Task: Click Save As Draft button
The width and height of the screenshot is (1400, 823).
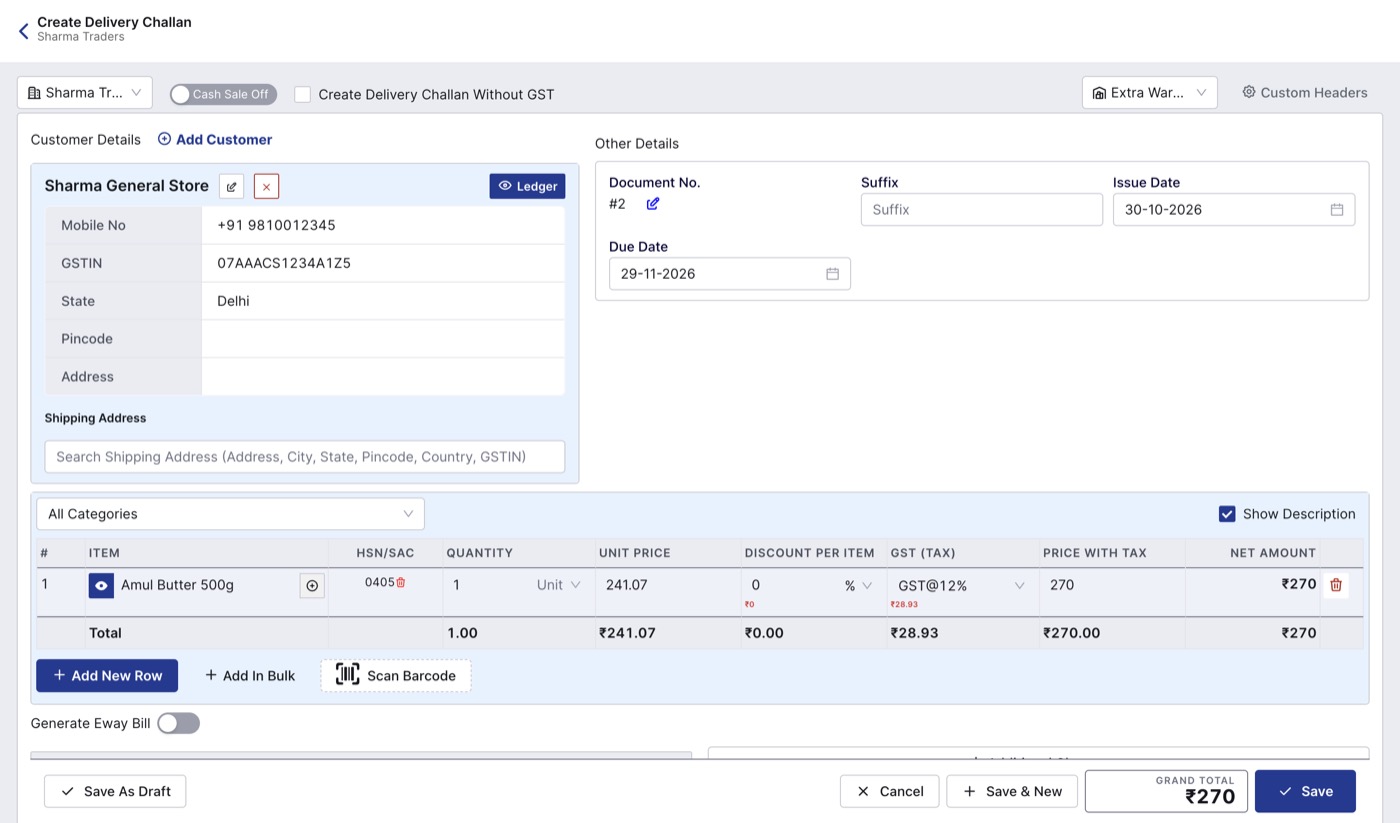Action: pos(115,791)
